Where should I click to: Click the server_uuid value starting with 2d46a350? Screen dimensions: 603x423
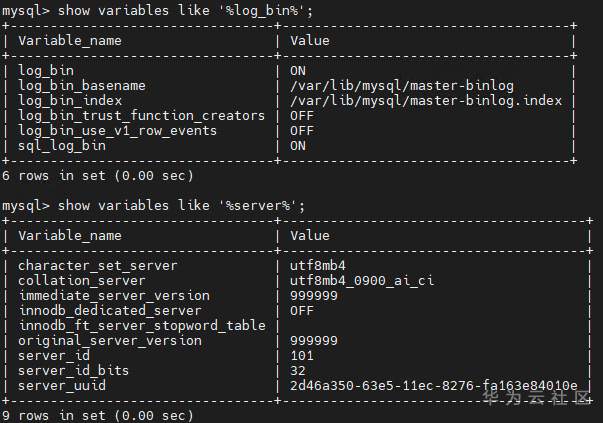point(433,386)
